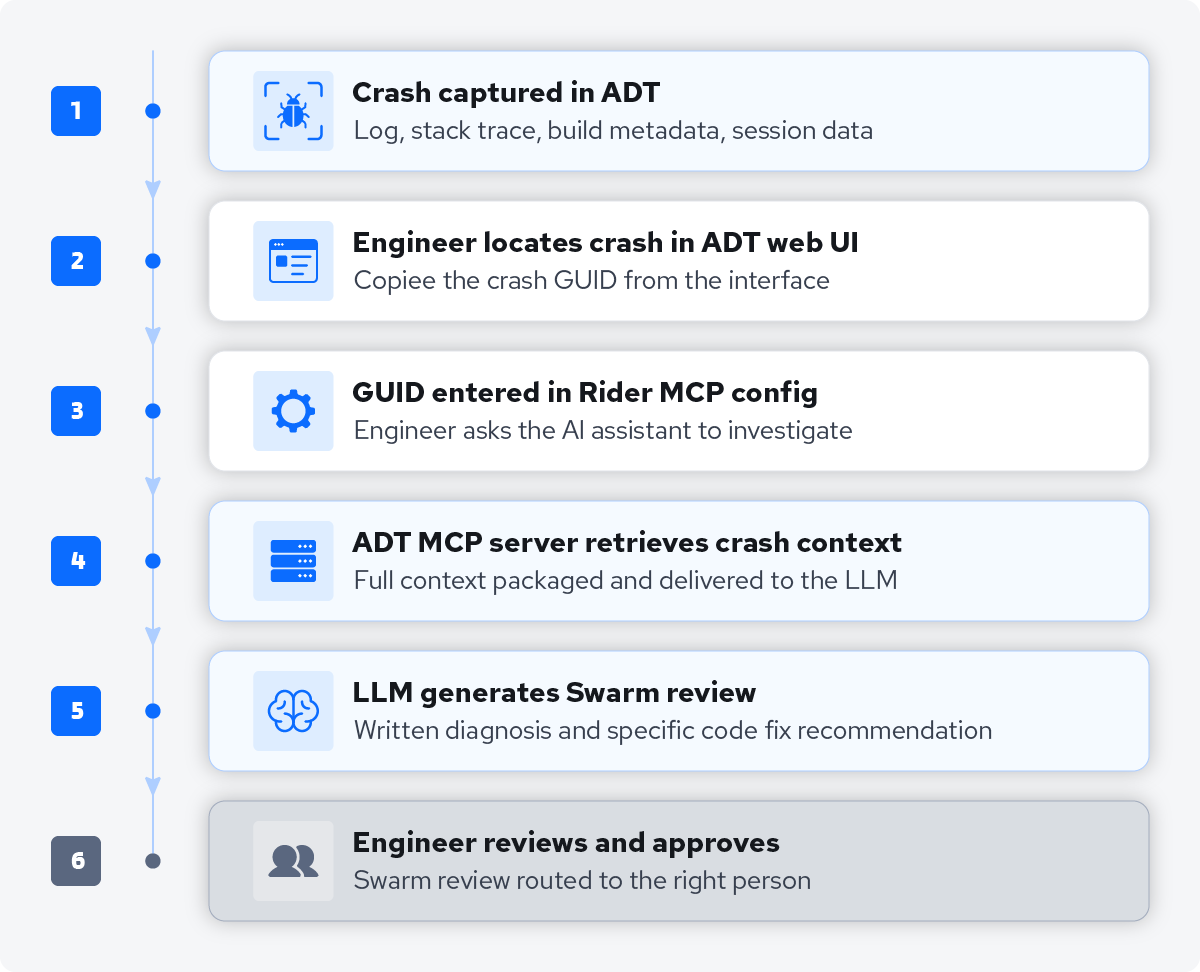Click 'Swarm review routed to the right person' text
Screen dimensions: 1200x972
(582, 880)
